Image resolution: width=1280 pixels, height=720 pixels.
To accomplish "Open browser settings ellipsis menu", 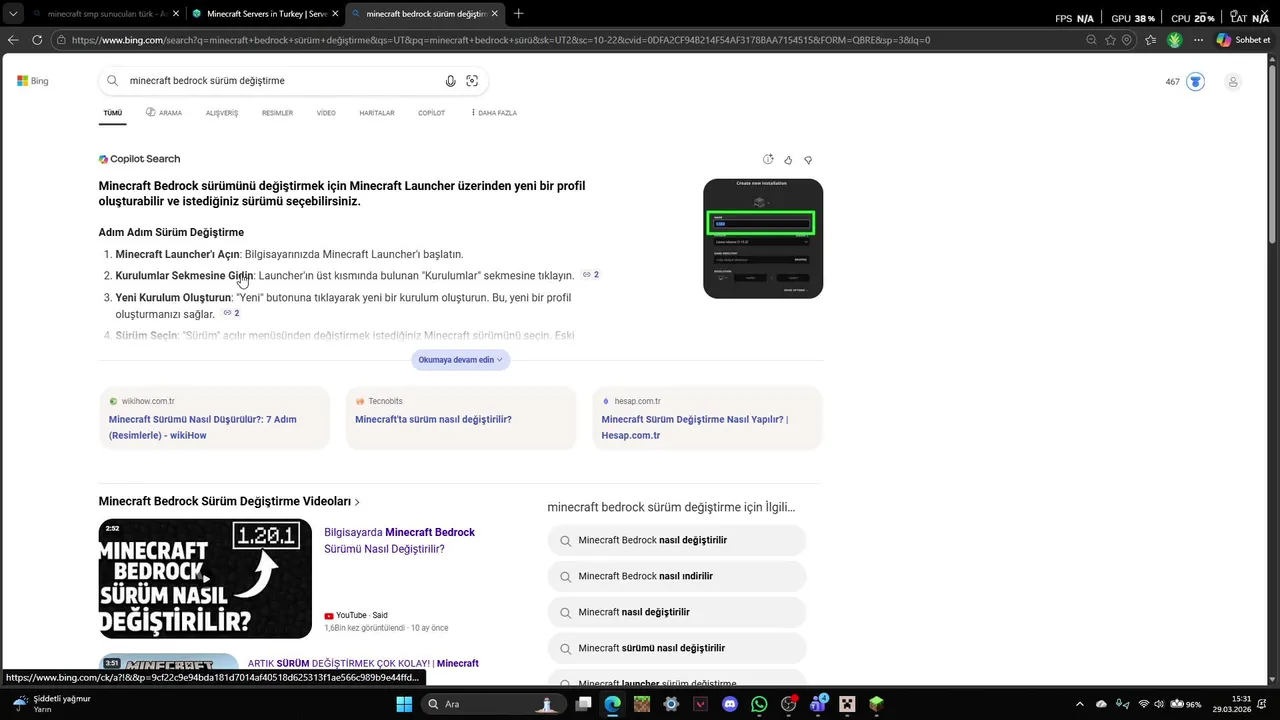I will tap(1198, 40).
